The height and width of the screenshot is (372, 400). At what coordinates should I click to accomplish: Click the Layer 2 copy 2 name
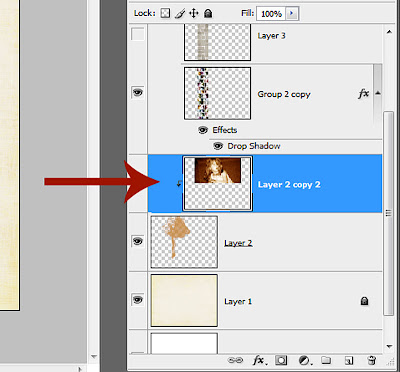coord(289,185)
